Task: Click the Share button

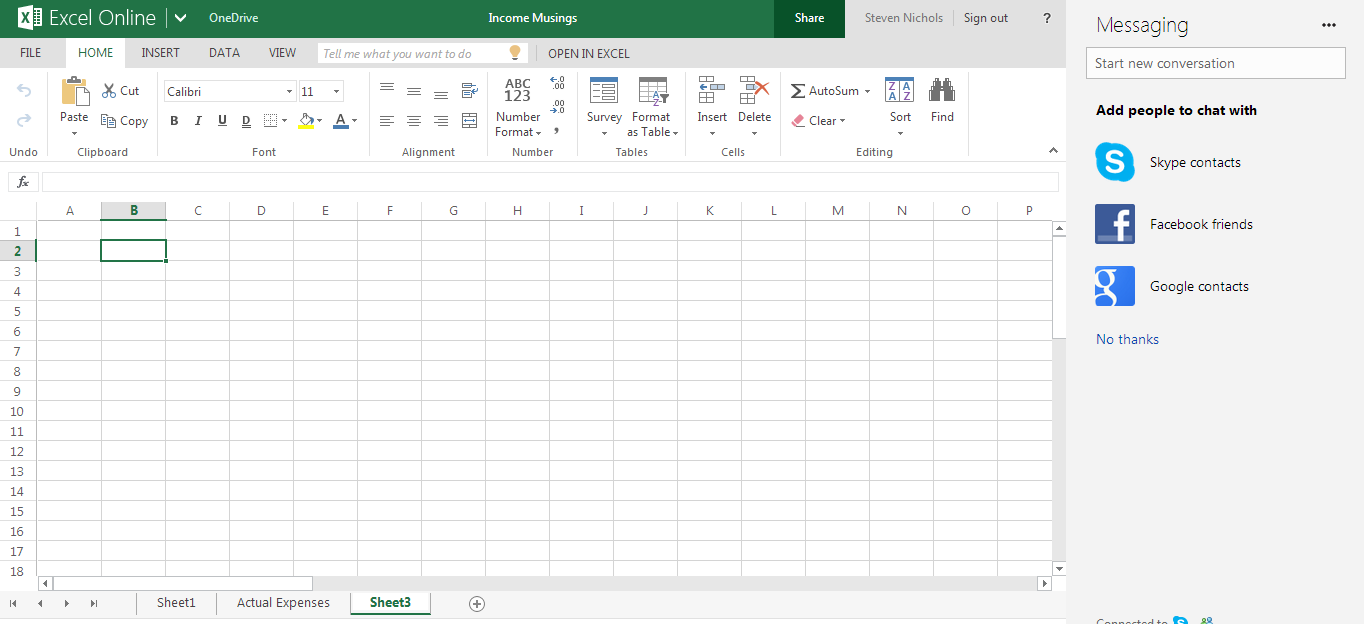Action: tap(809, 18)
